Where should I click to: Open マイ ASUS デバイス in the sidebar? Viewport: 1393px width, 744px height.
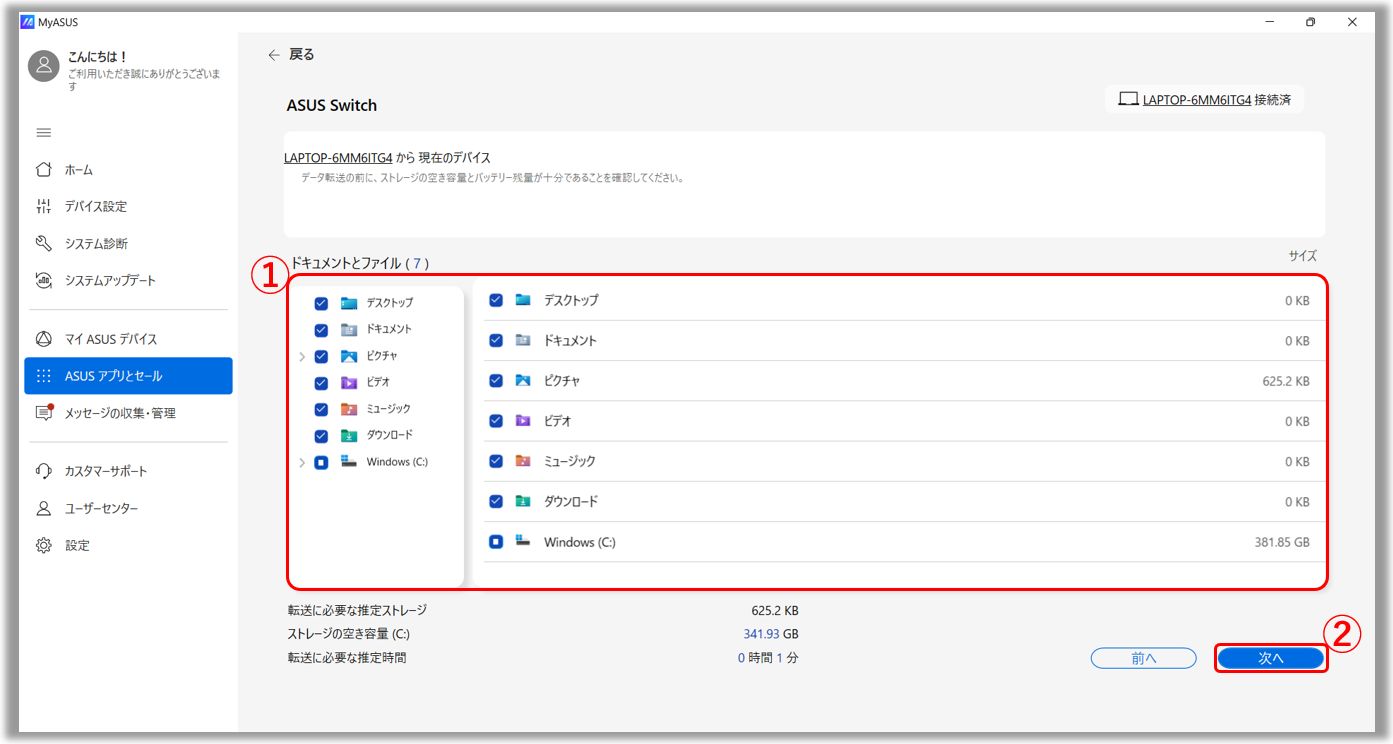click(x=128, y=339)
